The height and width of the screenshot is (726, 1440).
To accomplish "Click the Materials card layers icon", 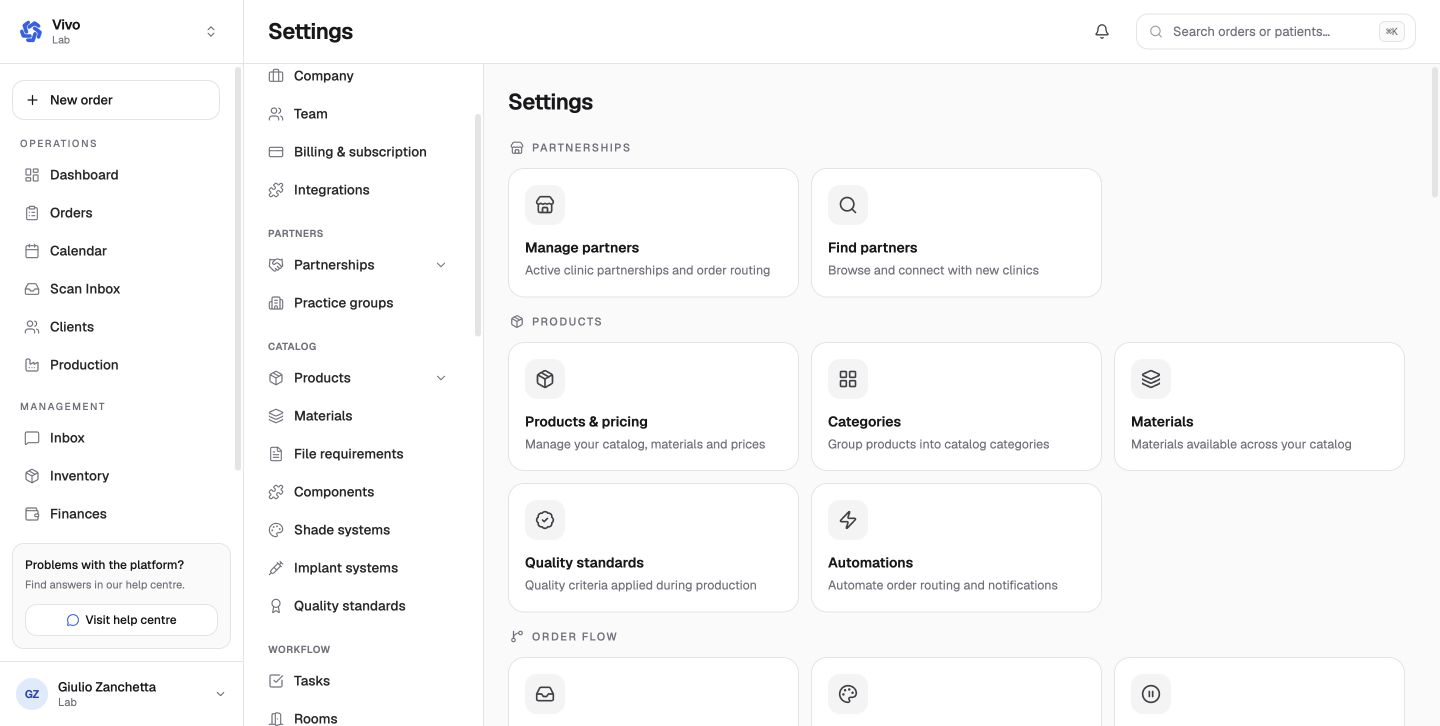I will [x=1151, y=379].
